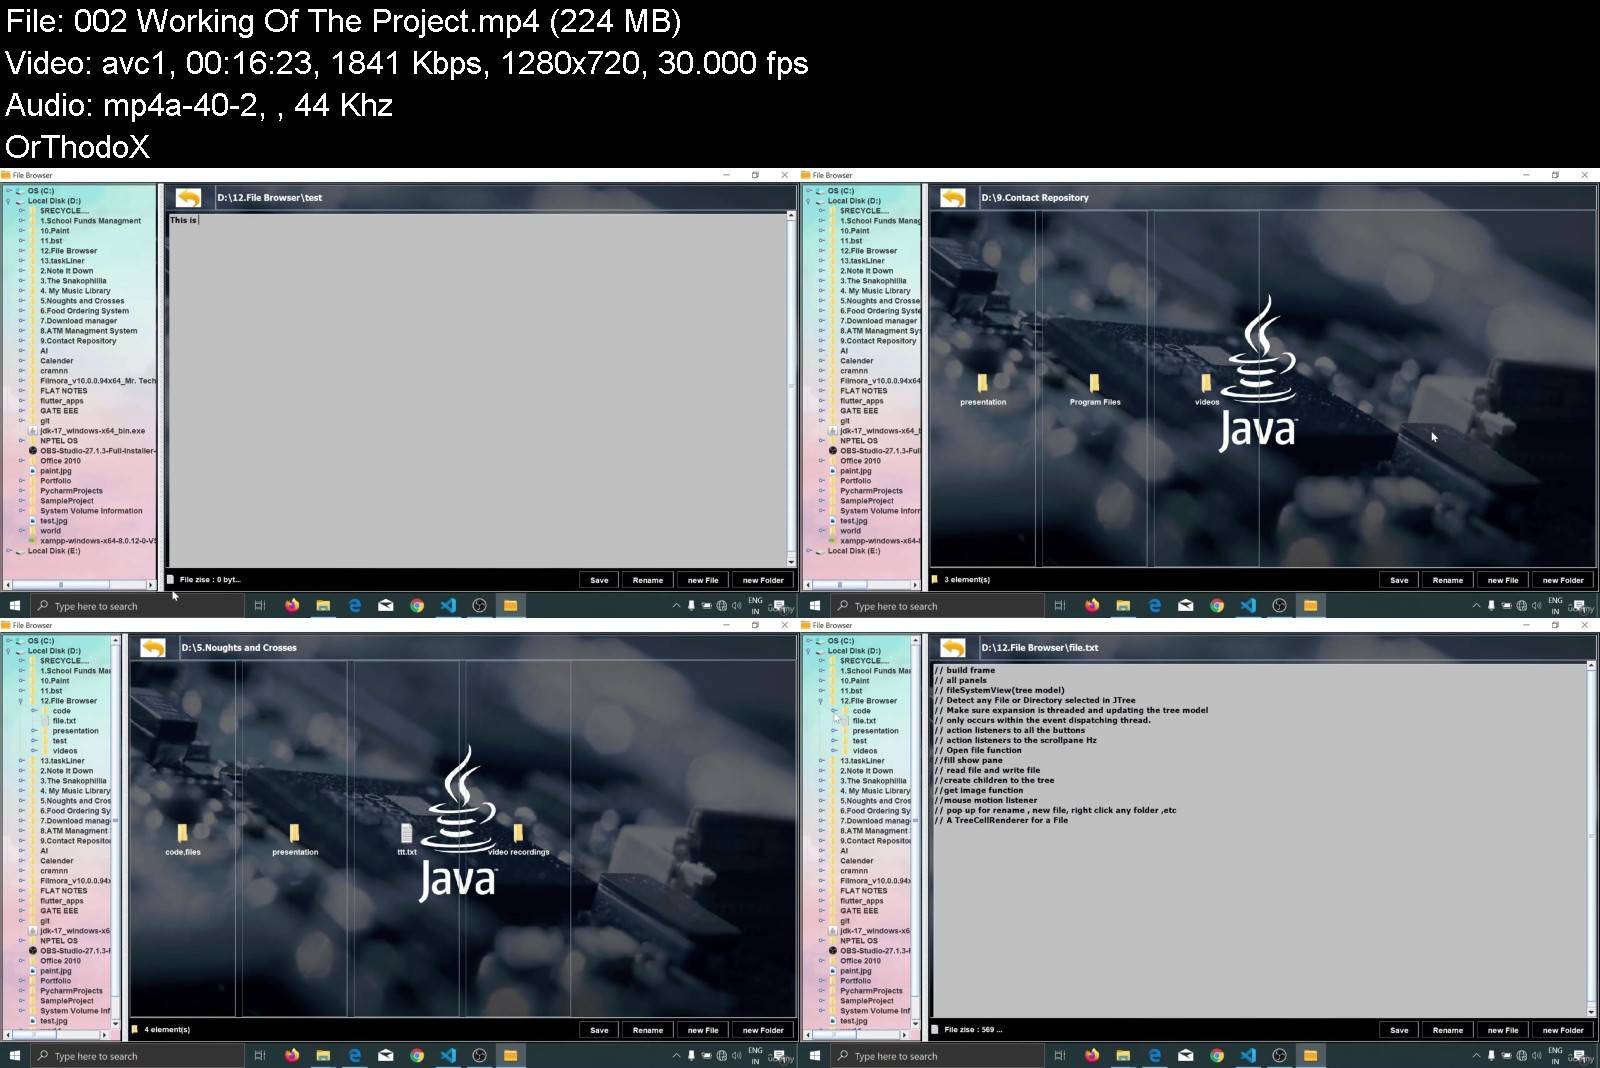Open Chrome from the taskbar under Contact Repository window
Image resolution: width=1600 pixels, height=1068 pixels.
1217,605
